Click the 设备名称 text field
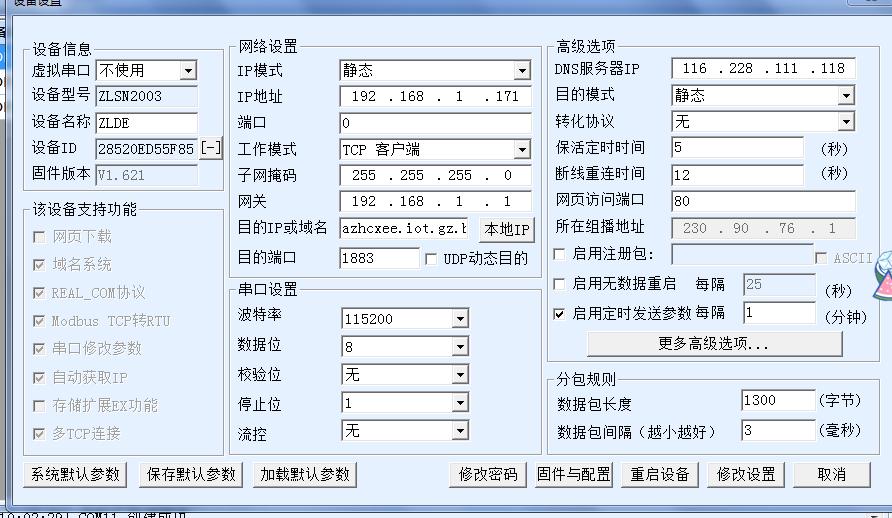The width and height of the screenshot is (892, 518). (146, 123)
